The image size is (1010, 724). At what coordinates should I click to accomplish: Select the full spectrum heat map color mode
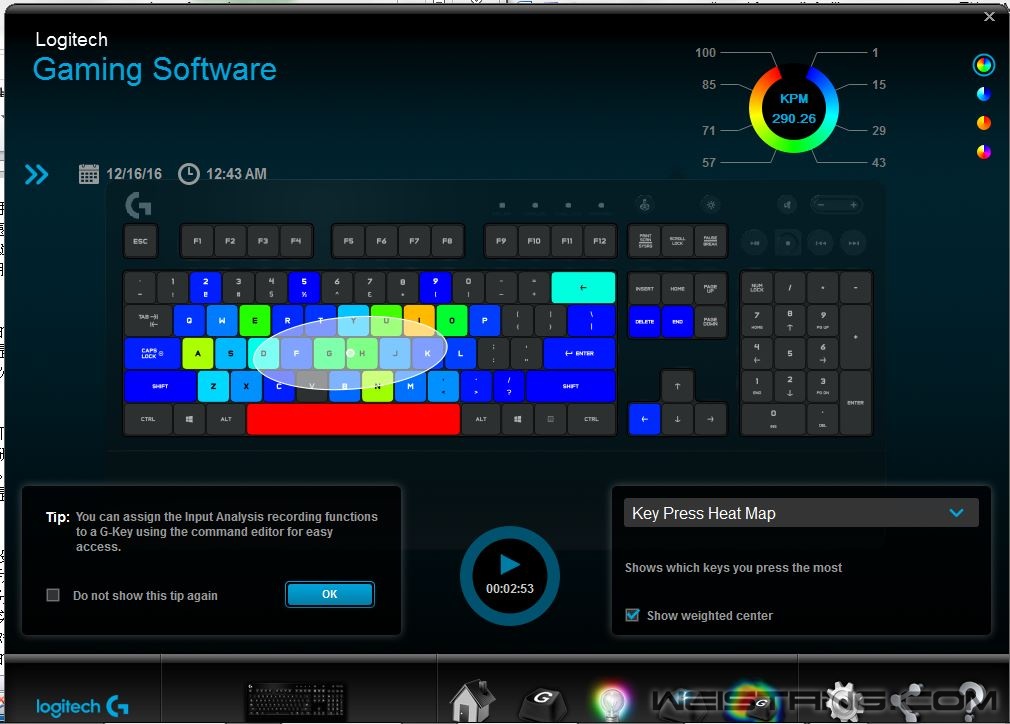(983, 64)
